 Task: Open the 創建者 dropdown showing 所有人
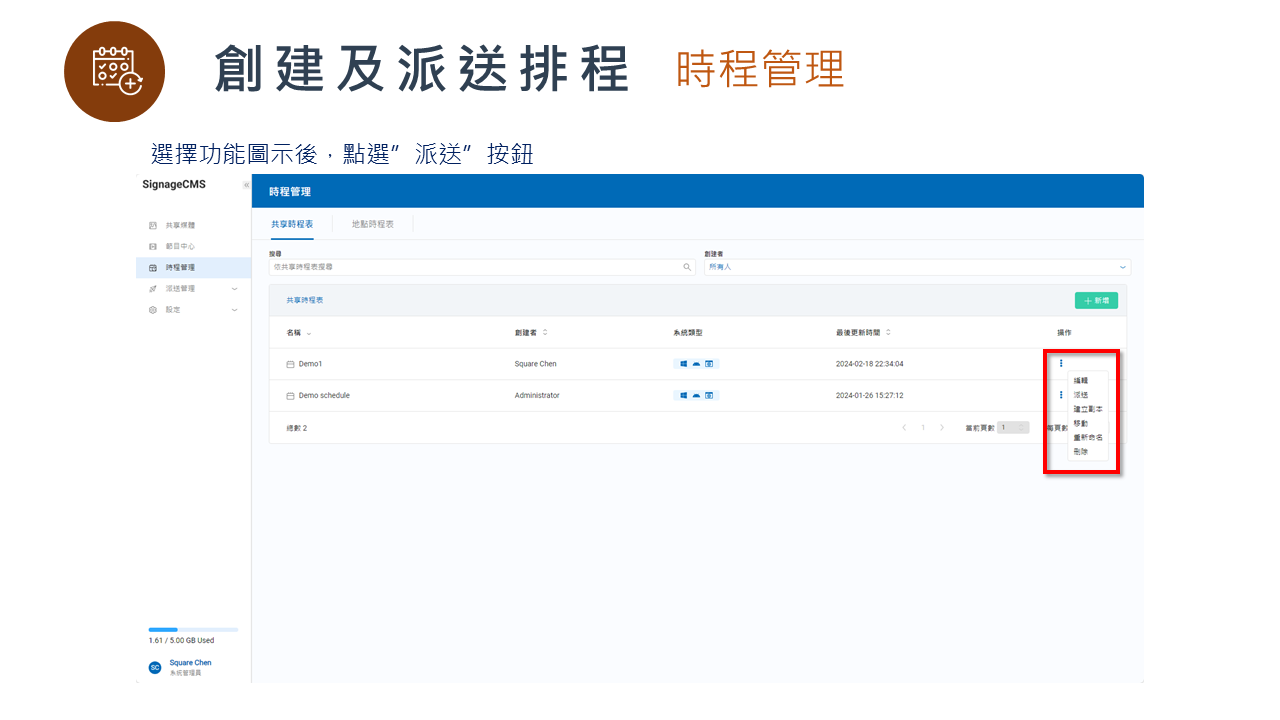(917, 267)
